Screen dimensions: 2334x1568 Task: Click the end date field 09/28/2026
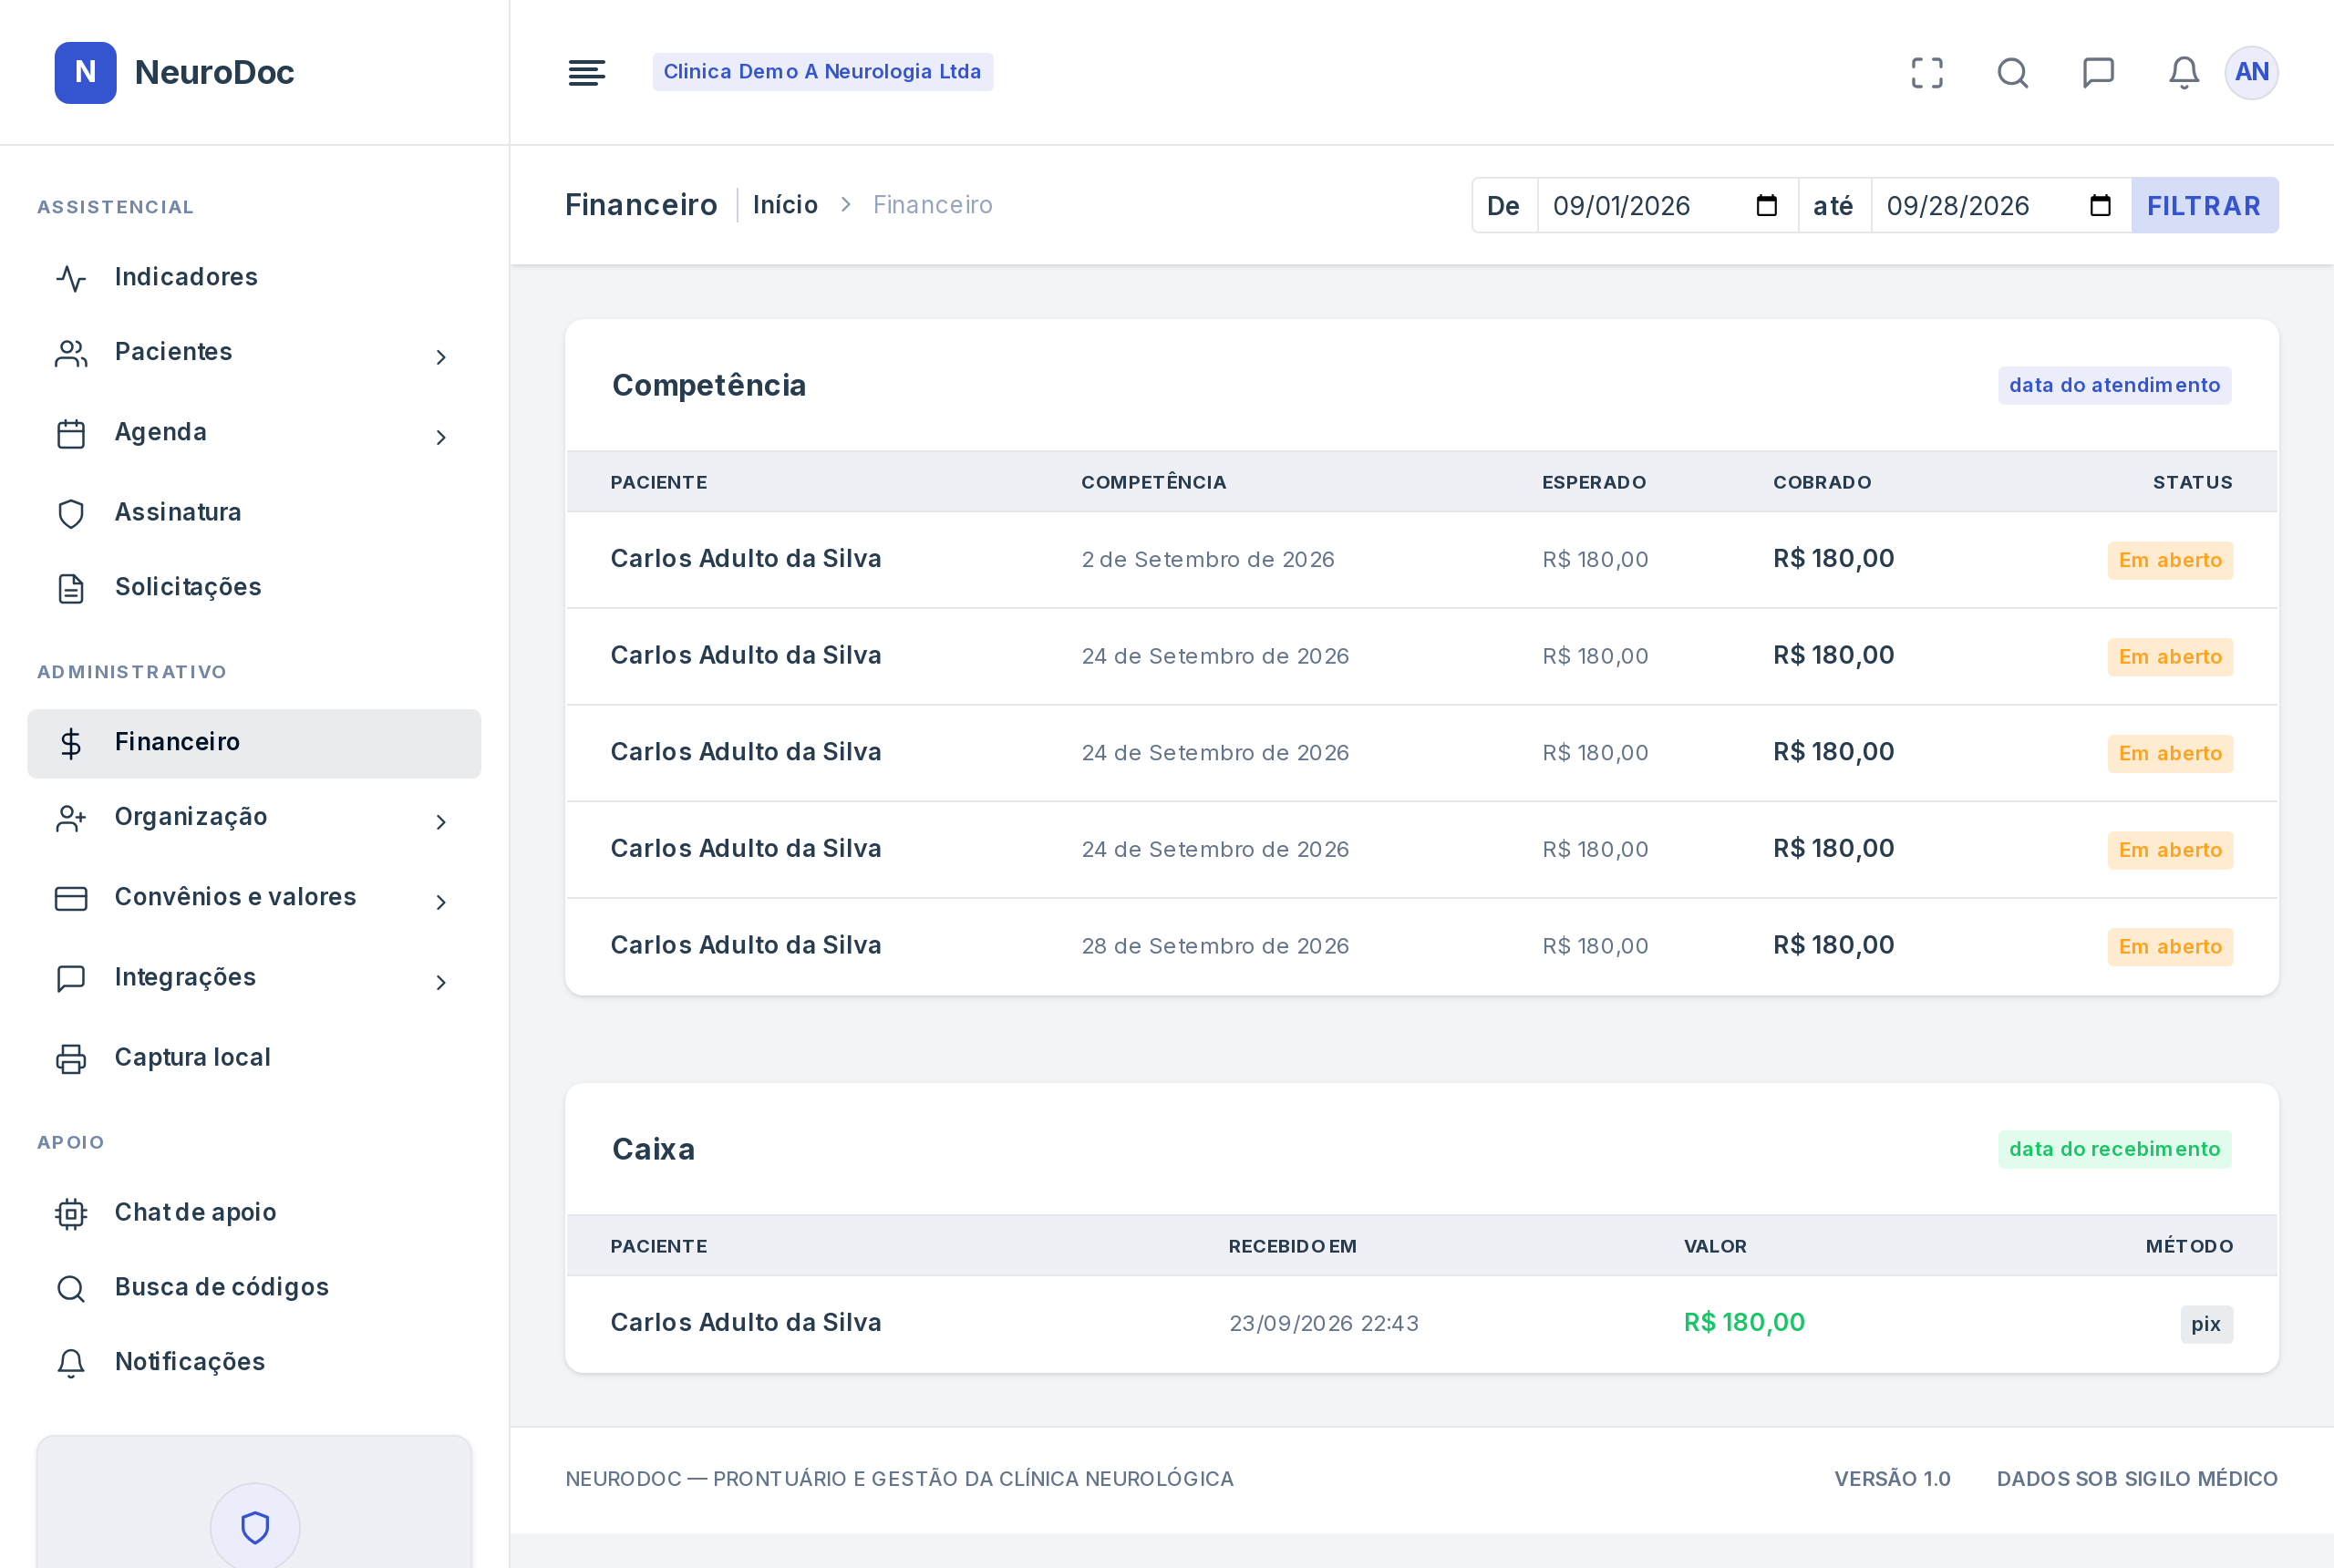(x=2001, y=205)
